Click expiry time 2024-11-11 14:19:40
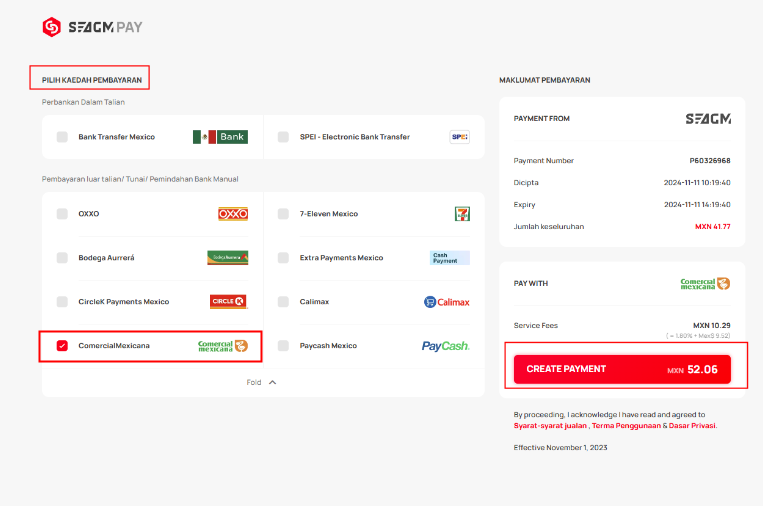Image resolution: width=763 pixels, height=506 pixels. coord(697,204)
